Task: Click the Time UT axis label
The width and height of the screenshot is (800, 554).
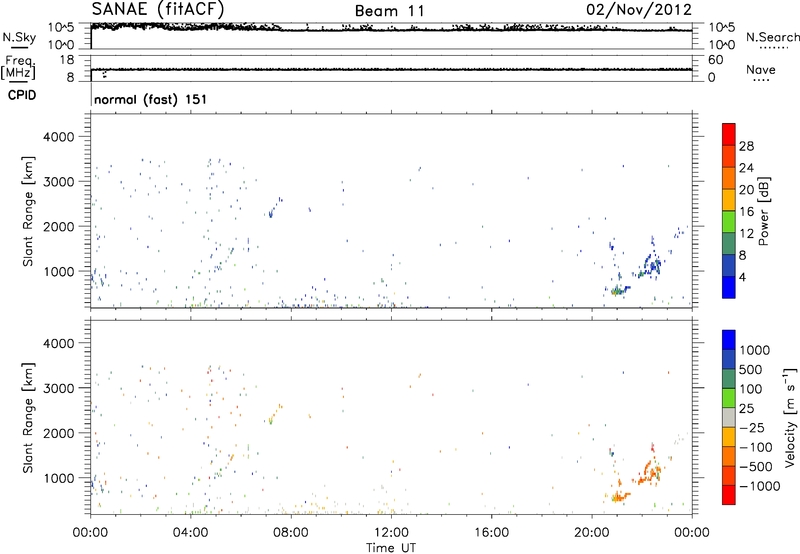Action: click(x=391, y=548)
